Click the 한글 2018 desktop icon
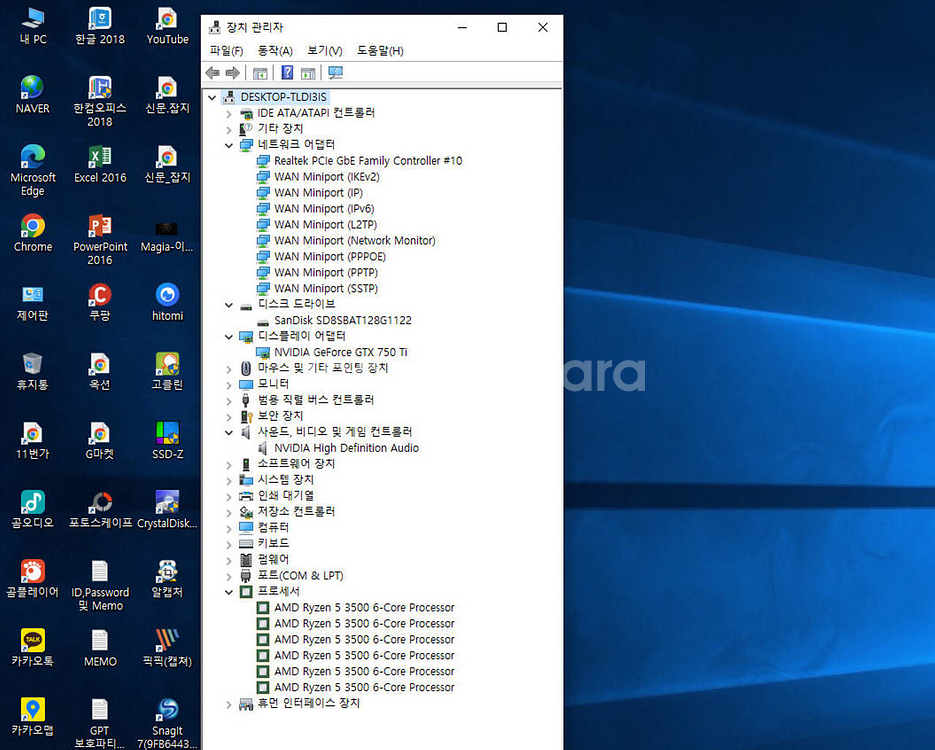Viewport: 935px width, 750px height. coord(100,26)
